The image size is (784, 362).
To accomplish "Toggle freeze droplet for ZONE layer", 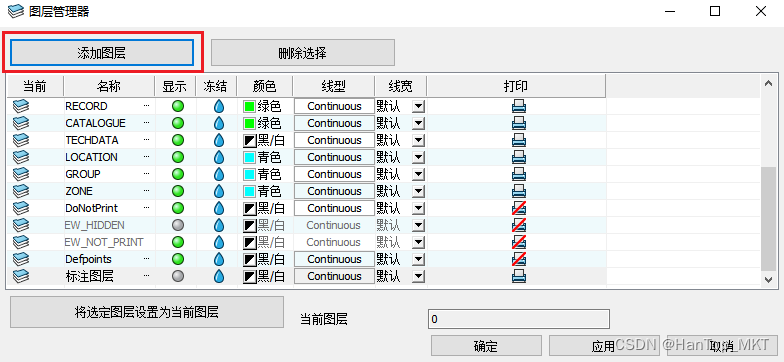I will (218, 191).
